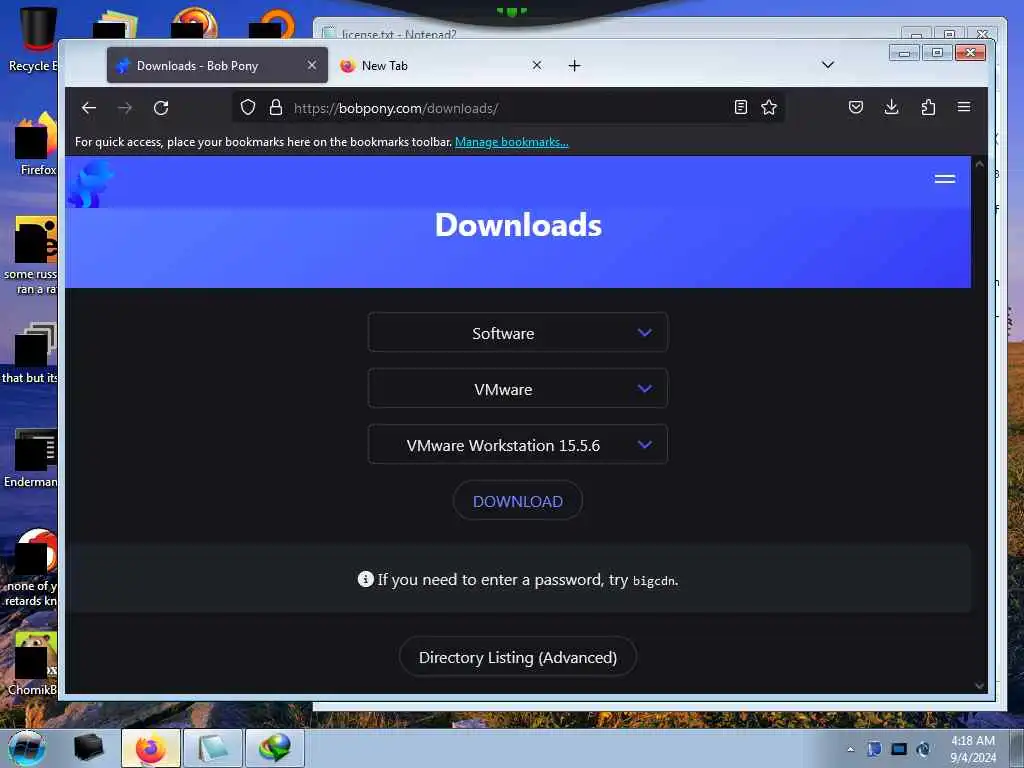Click the Firefox taskbar button
Screen dimensions: 1024x768
point(151,748)
